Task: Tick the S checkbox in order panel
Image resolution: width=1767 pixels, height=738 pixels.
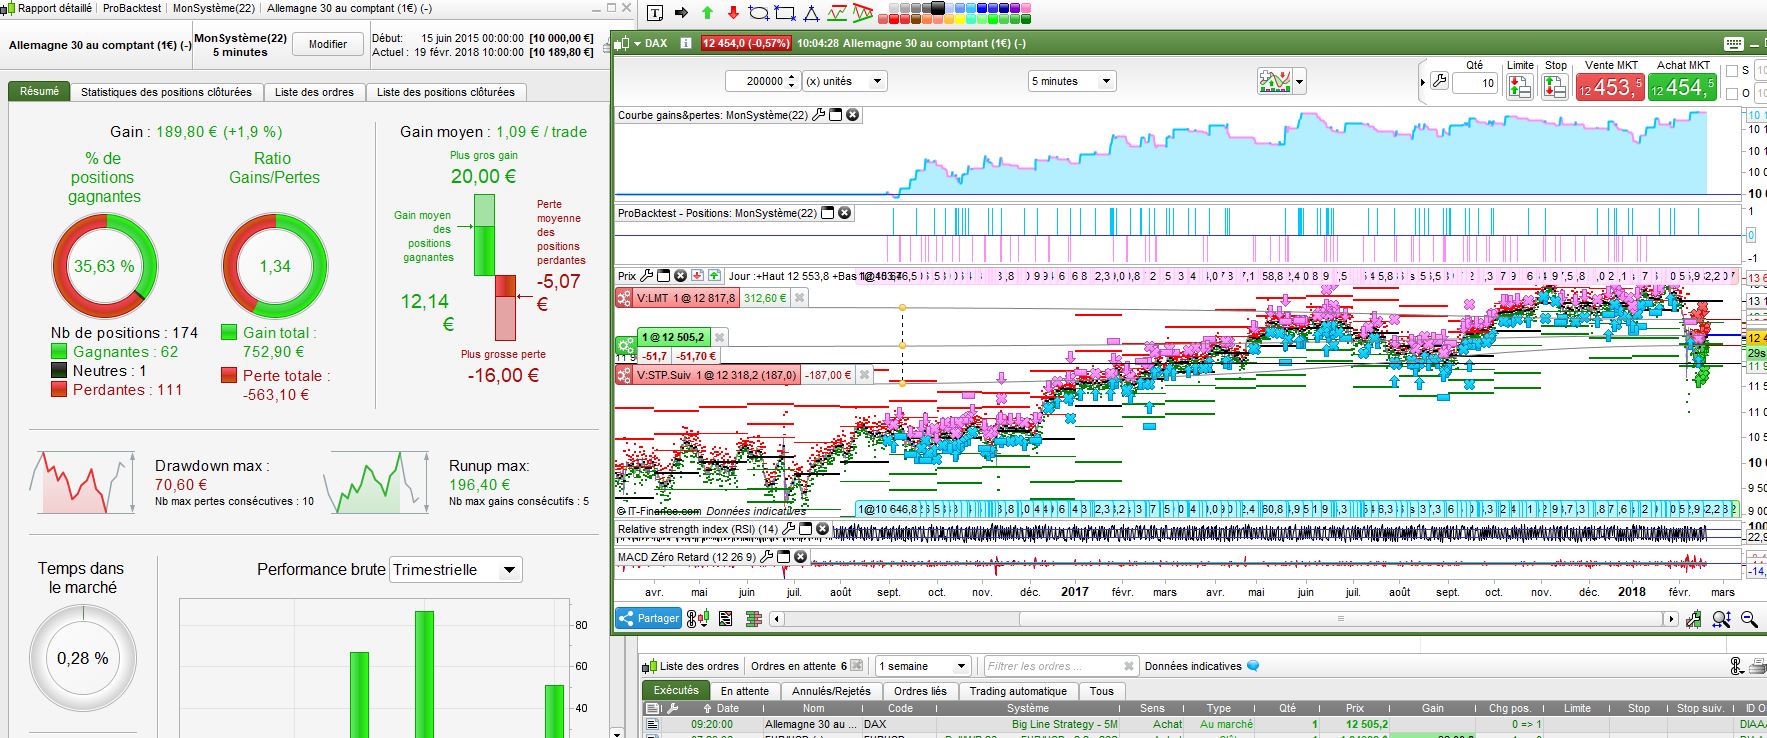Action: click(1732, 71)
